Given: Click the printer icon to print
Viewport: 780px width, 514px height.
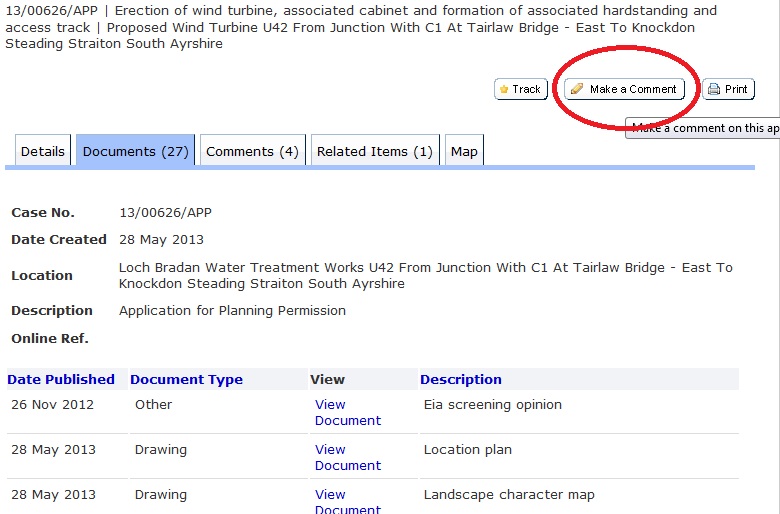Looking at the screenshot, I should (x=714, y=90).
